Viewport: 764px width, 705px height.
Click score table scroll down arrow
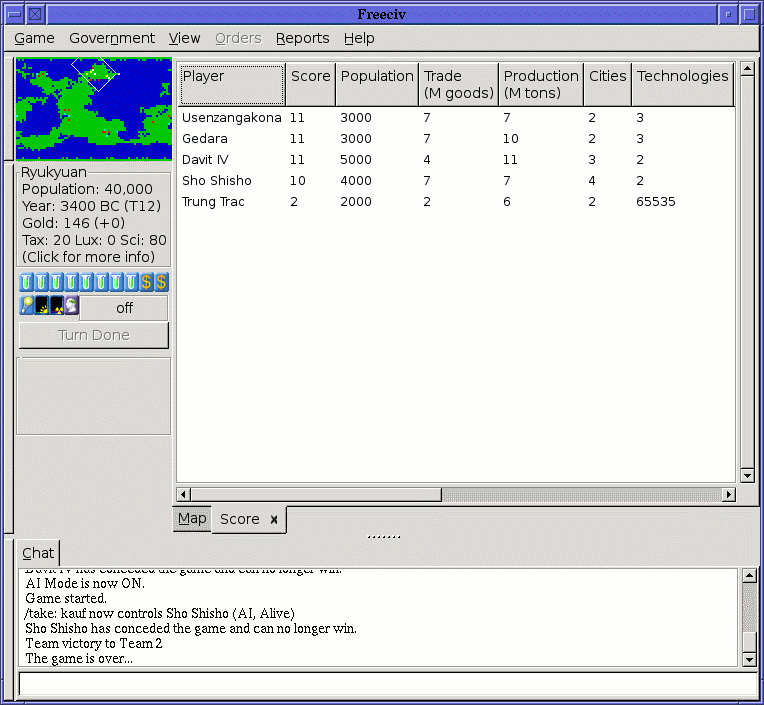tap(747, 475)
